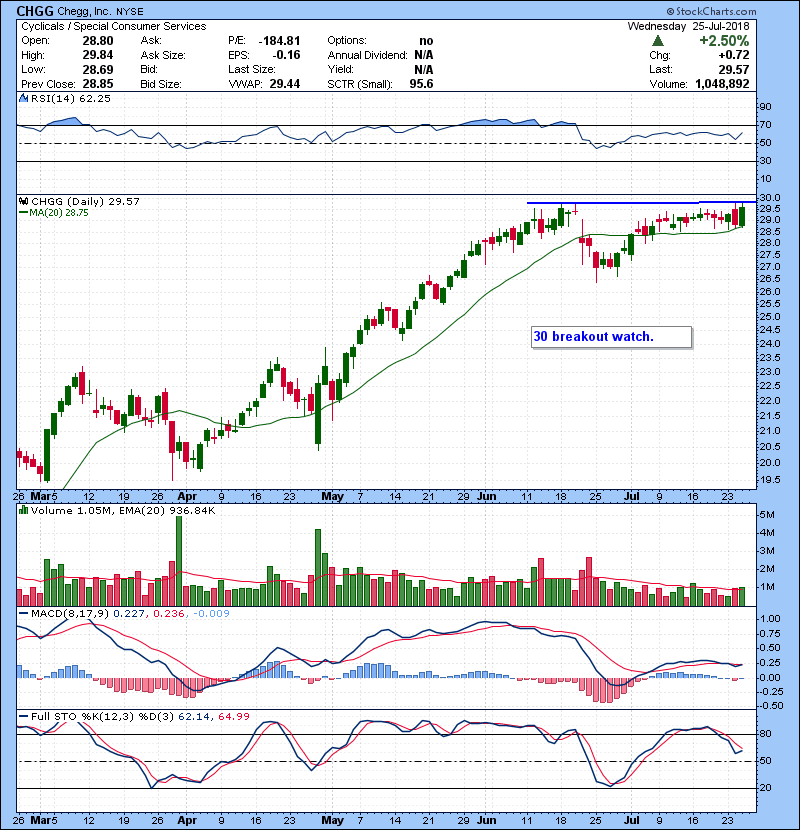Click the CHGG (Daily) candlestick legend icon
Screen dimensions: 800x830
[x=23, y=201]
